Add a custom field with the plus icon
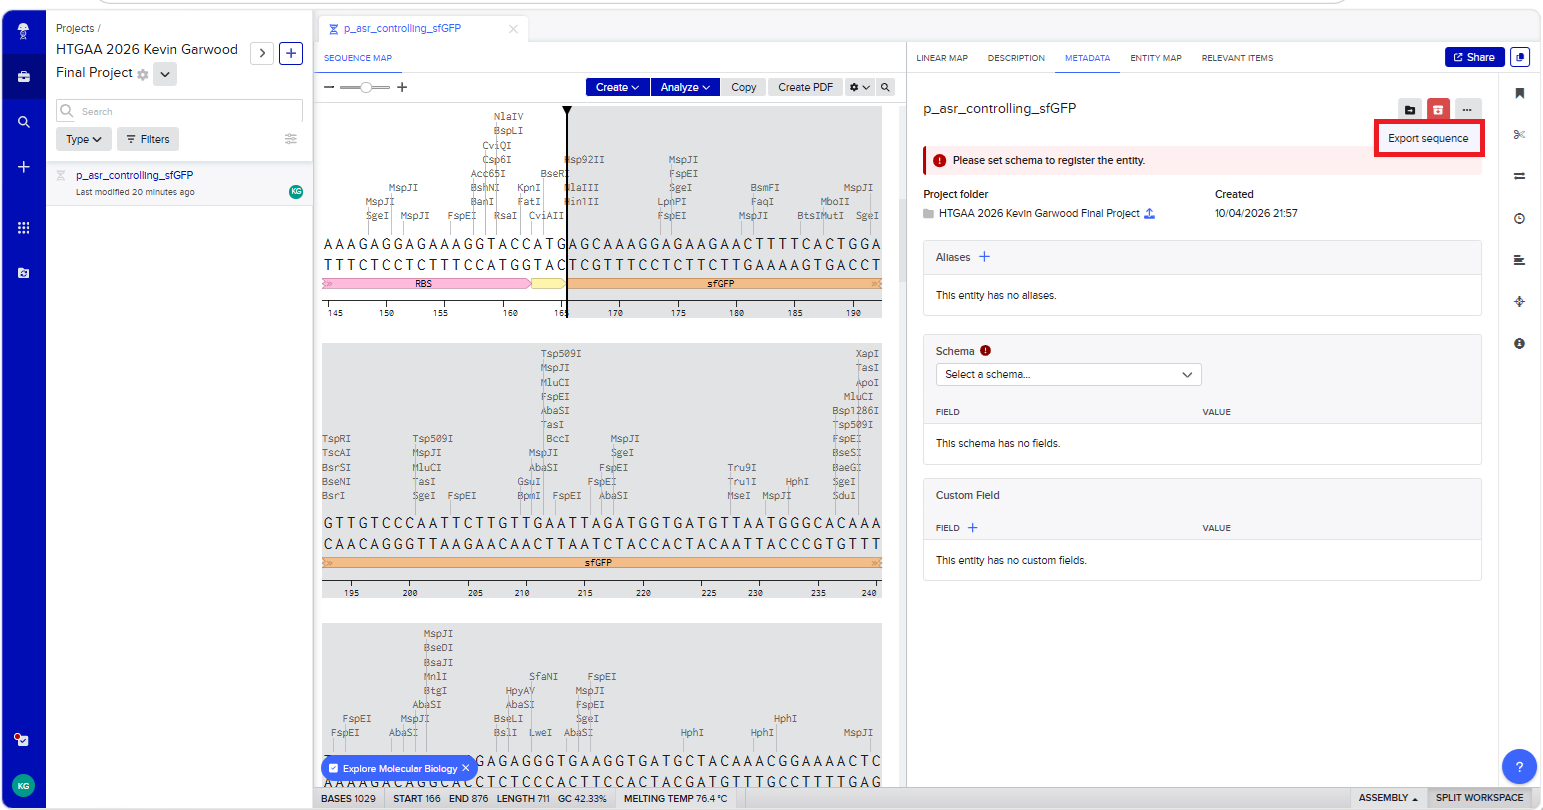The image size is (1543, 810). pyautogui.click(x=972, y=527)
